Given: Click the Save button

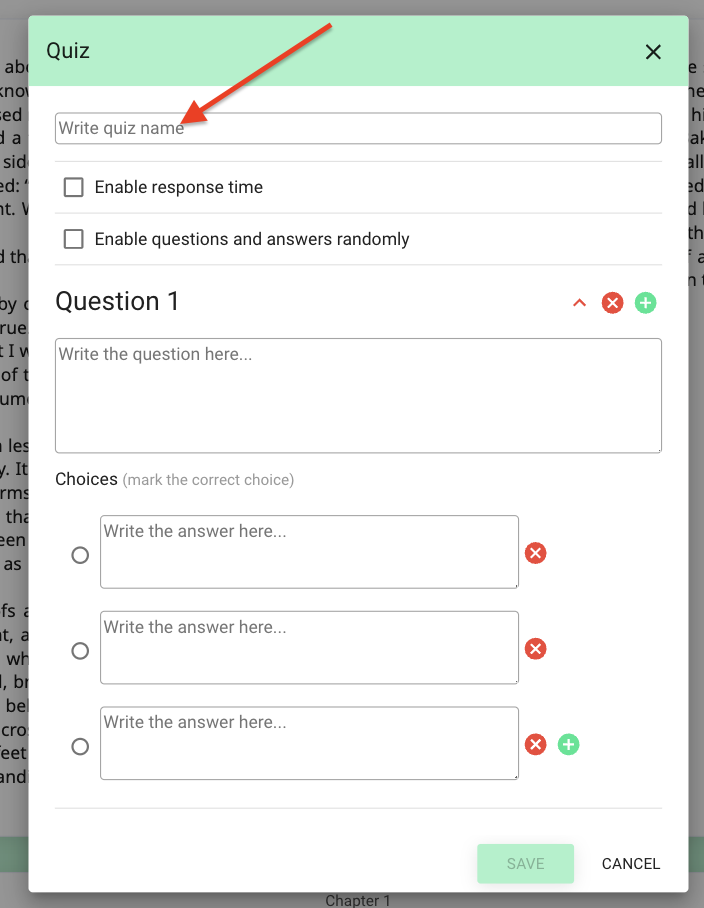Looking at the screenshot, I should click(525, 863).
